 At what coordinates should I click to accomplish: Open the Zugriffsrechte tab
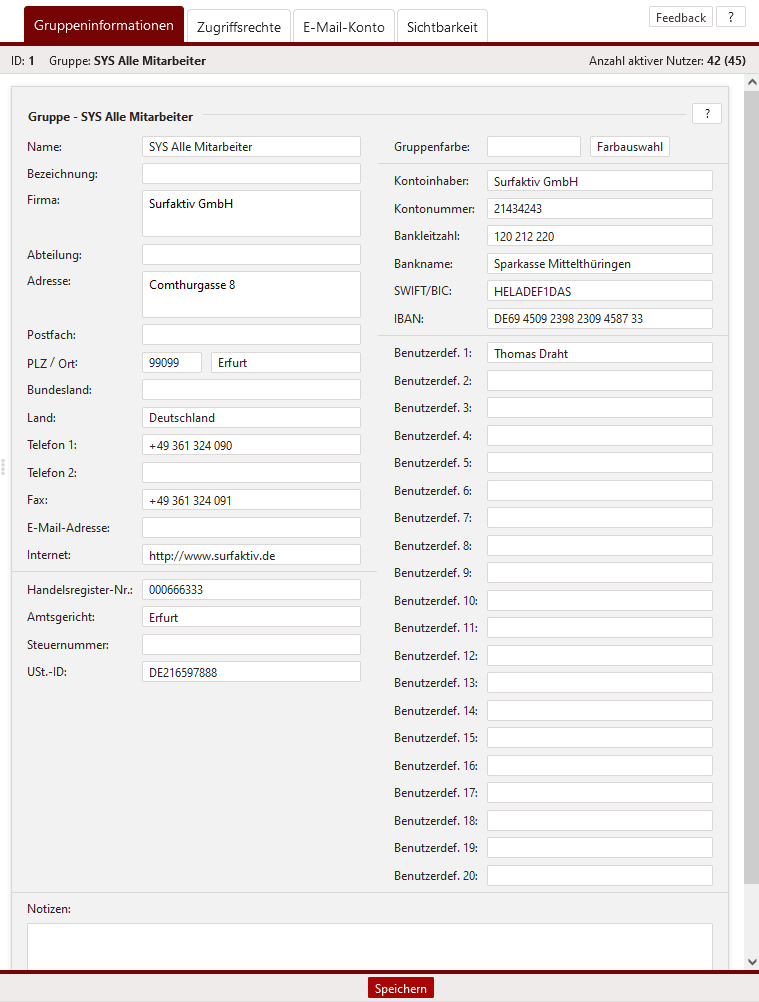(x=238, y=27)
